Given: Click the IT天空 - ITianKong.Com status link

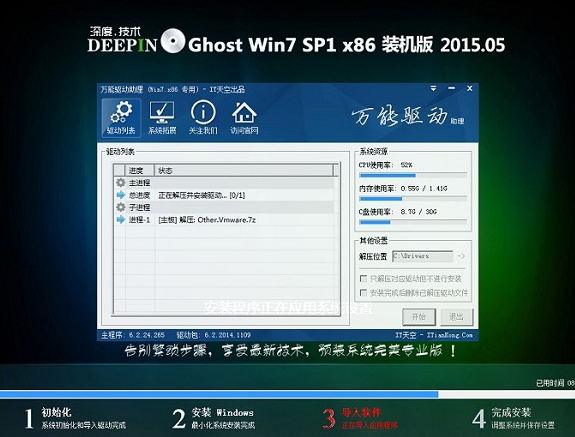Looking at the screenshot, I should tap(434, 335).
